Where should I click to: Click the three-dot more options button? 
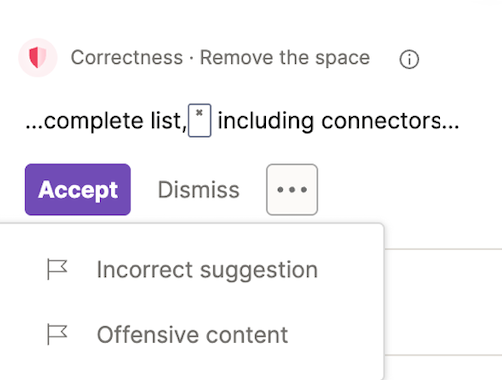pyautogui.click(x=292, y=189)
